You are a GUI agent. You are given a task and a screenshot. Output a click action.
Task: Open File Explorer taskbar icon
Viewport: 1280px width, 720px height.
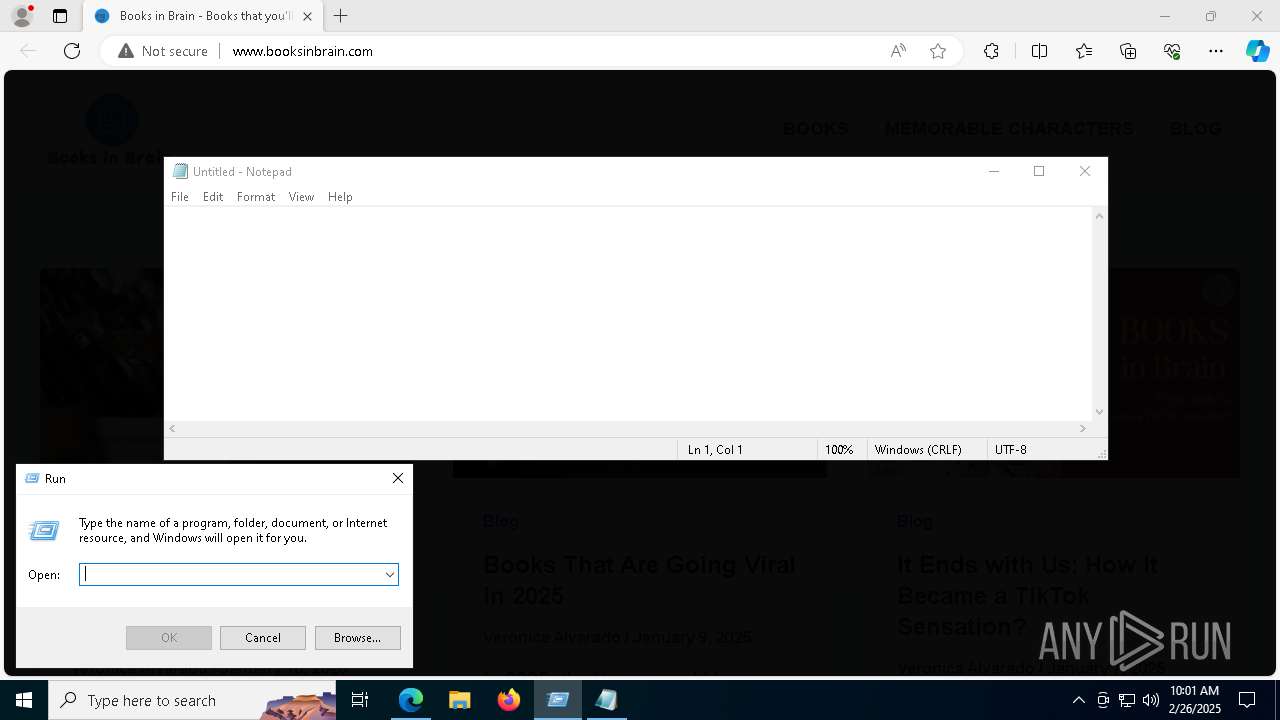pos(460,700)
